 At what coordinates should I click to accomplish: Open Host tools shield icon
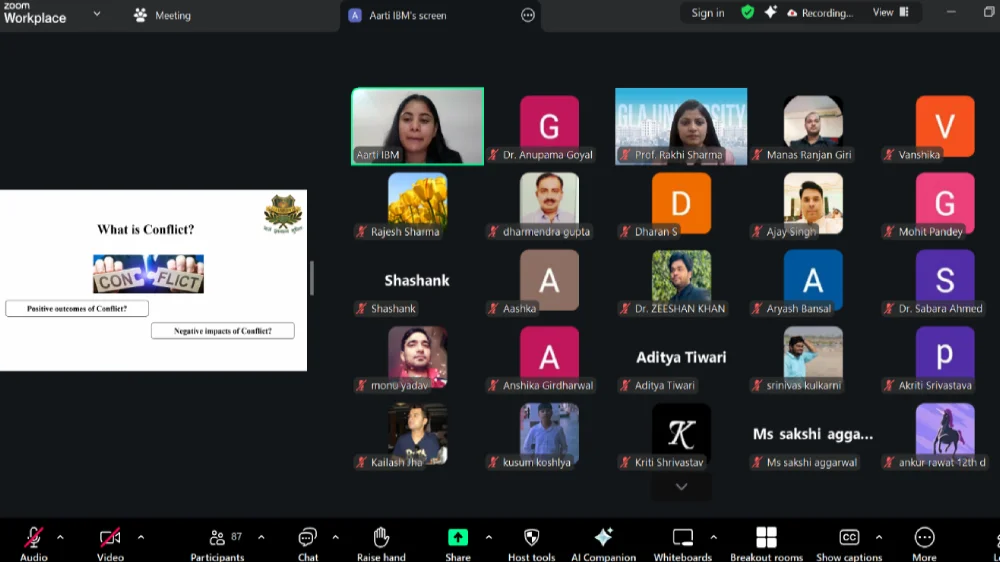531,538
